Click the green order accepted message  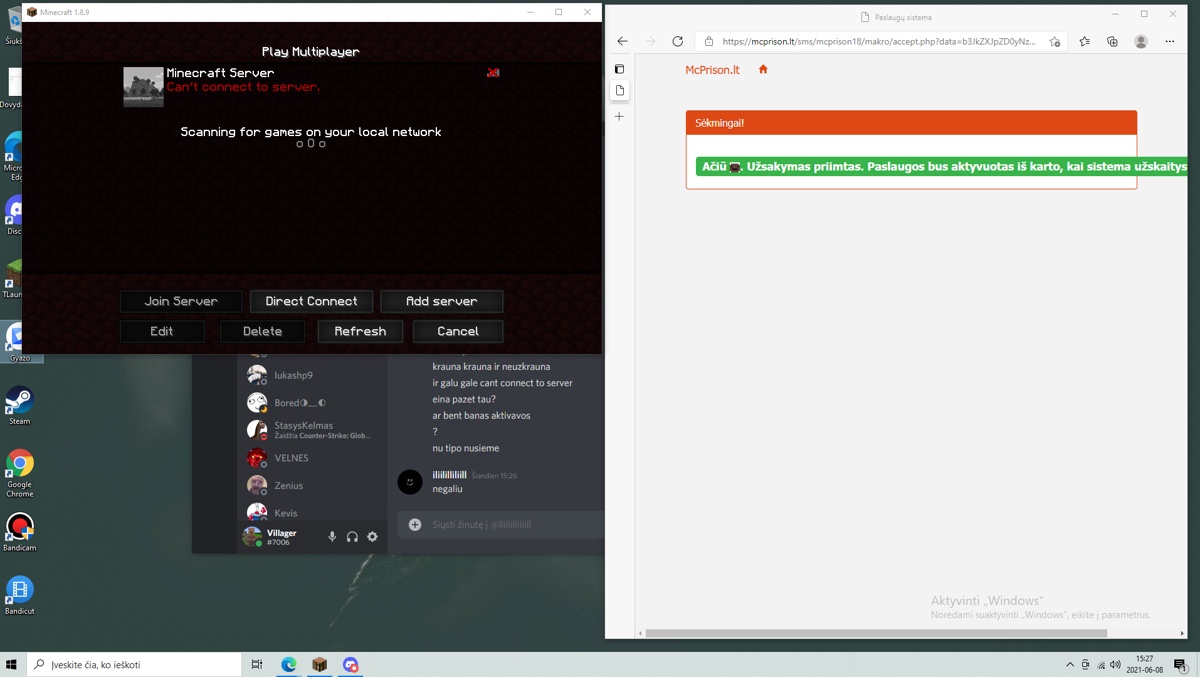coord(941,166)
